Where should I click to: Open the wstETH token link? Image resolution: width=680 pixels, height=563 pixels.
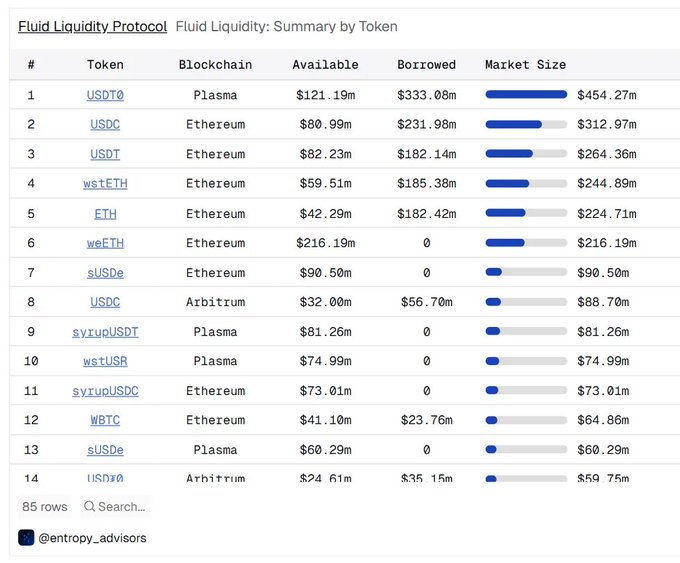(105, 184)
